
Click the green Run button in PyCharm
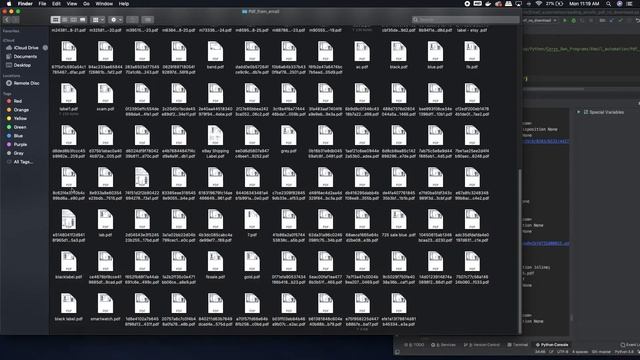565,20
